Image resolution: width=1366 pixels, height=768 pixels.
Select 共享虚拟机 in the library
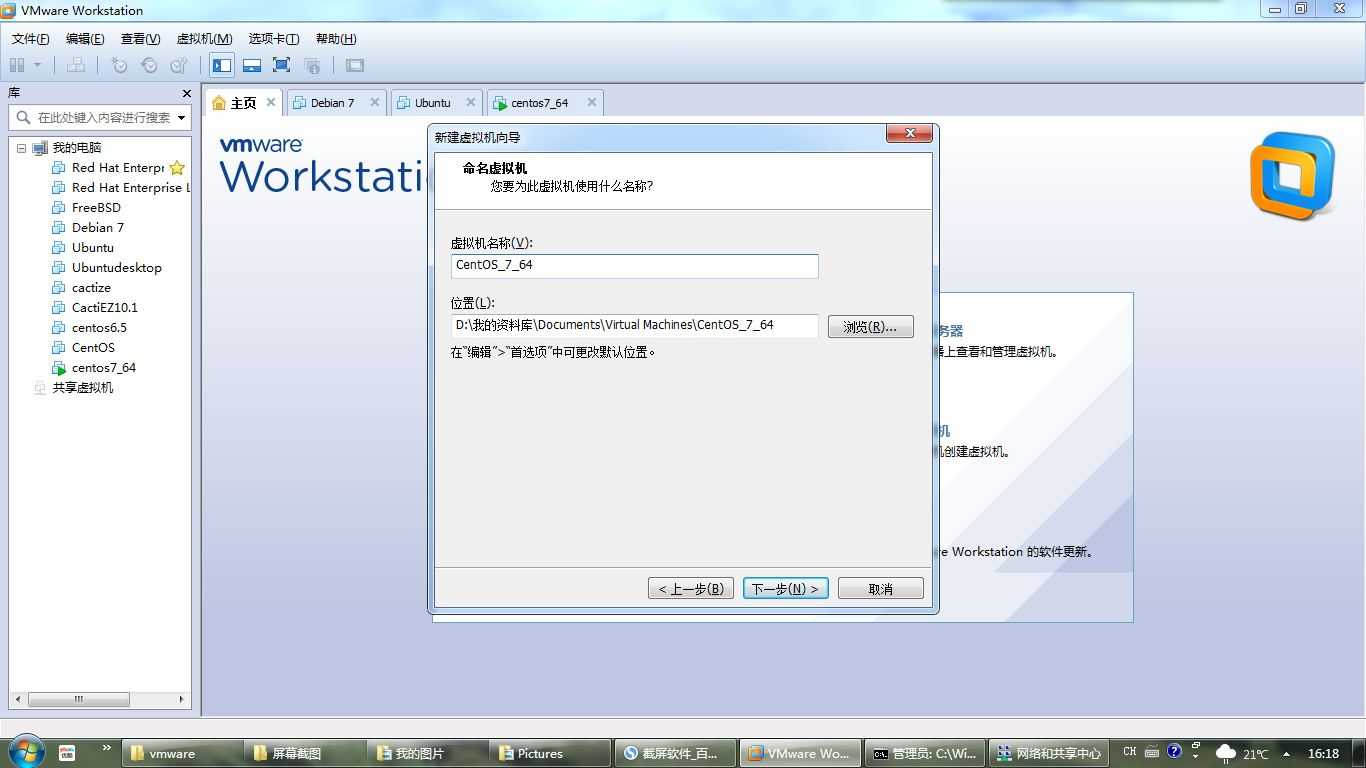(83, 388)
